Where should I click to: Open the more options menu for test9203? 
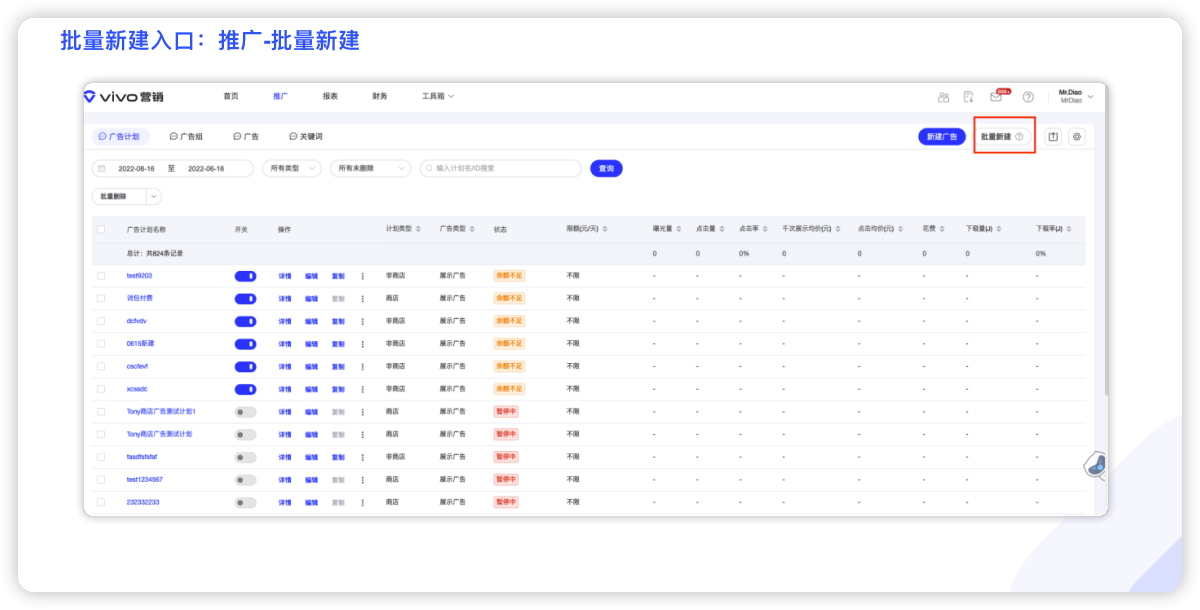click(x=362, y=276)
